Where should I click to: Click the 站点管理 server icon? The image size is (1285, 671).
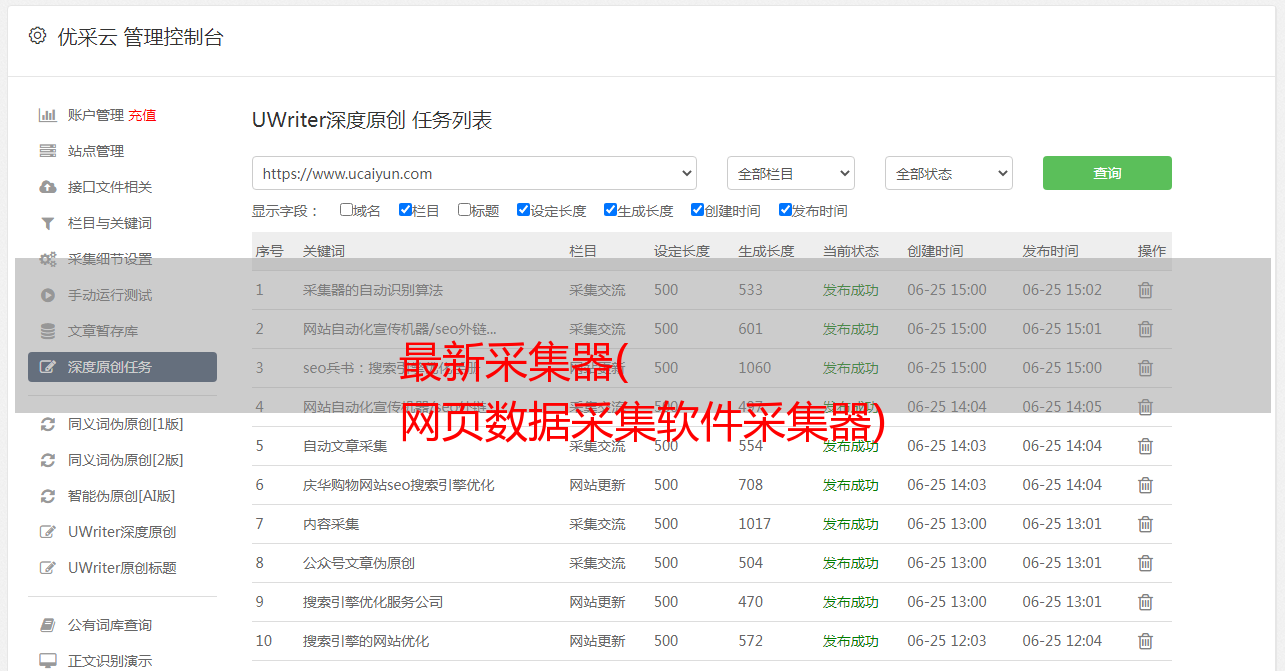pos(47,151)
